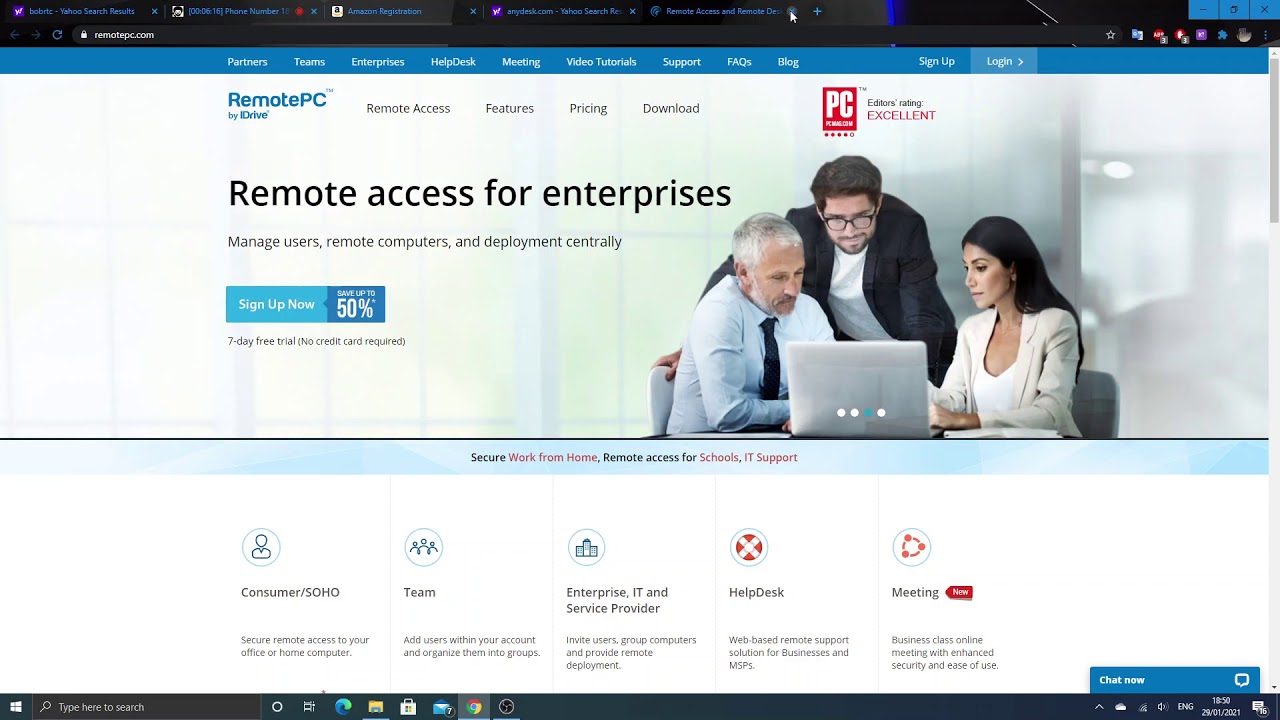The image size is (1280, 720).
Task: Click the volume speaker tray icon
Action: (x=1162, y=707)
